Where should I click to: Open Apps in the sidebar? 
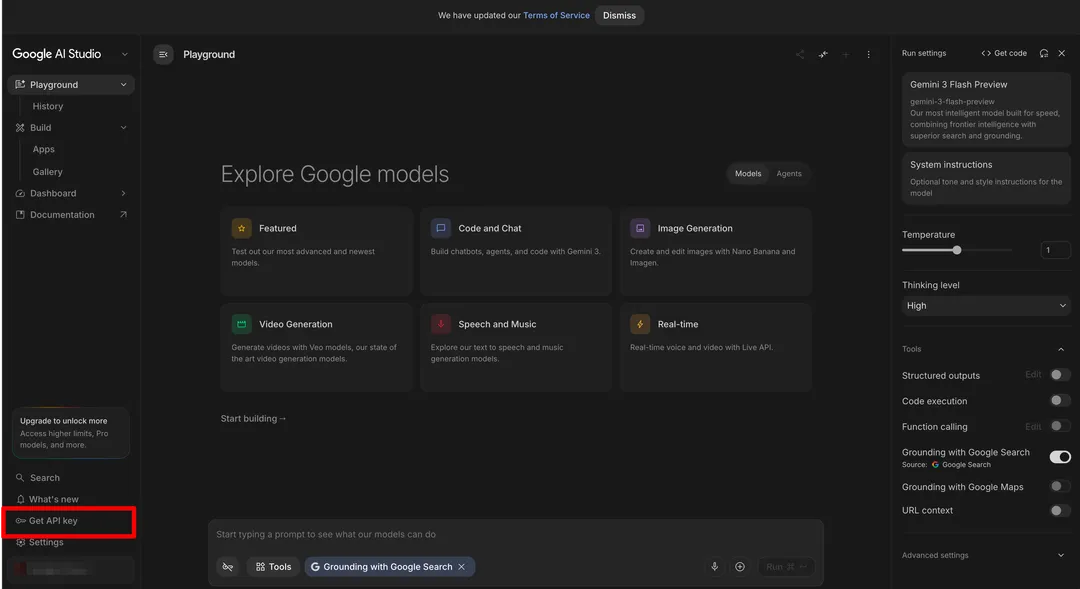click(x=43, y=149)
